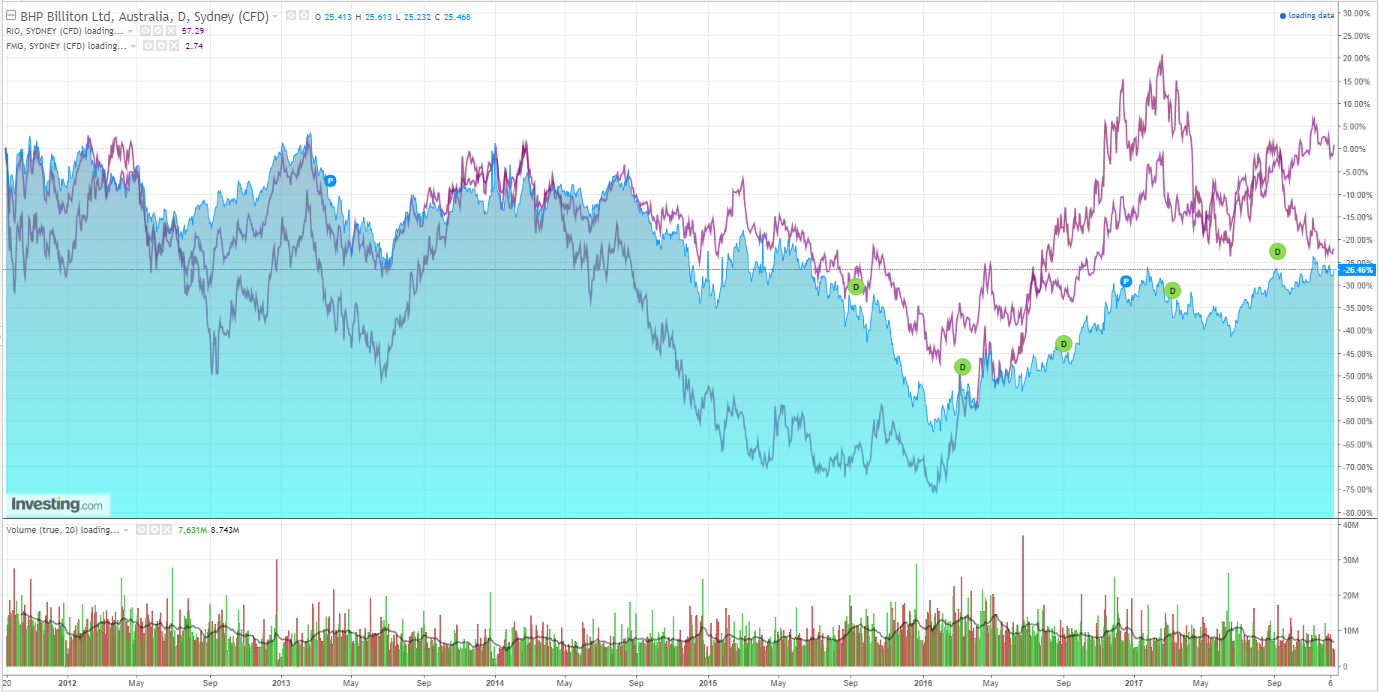Select the green D dividend marker in early 2016

pos(962,367)
